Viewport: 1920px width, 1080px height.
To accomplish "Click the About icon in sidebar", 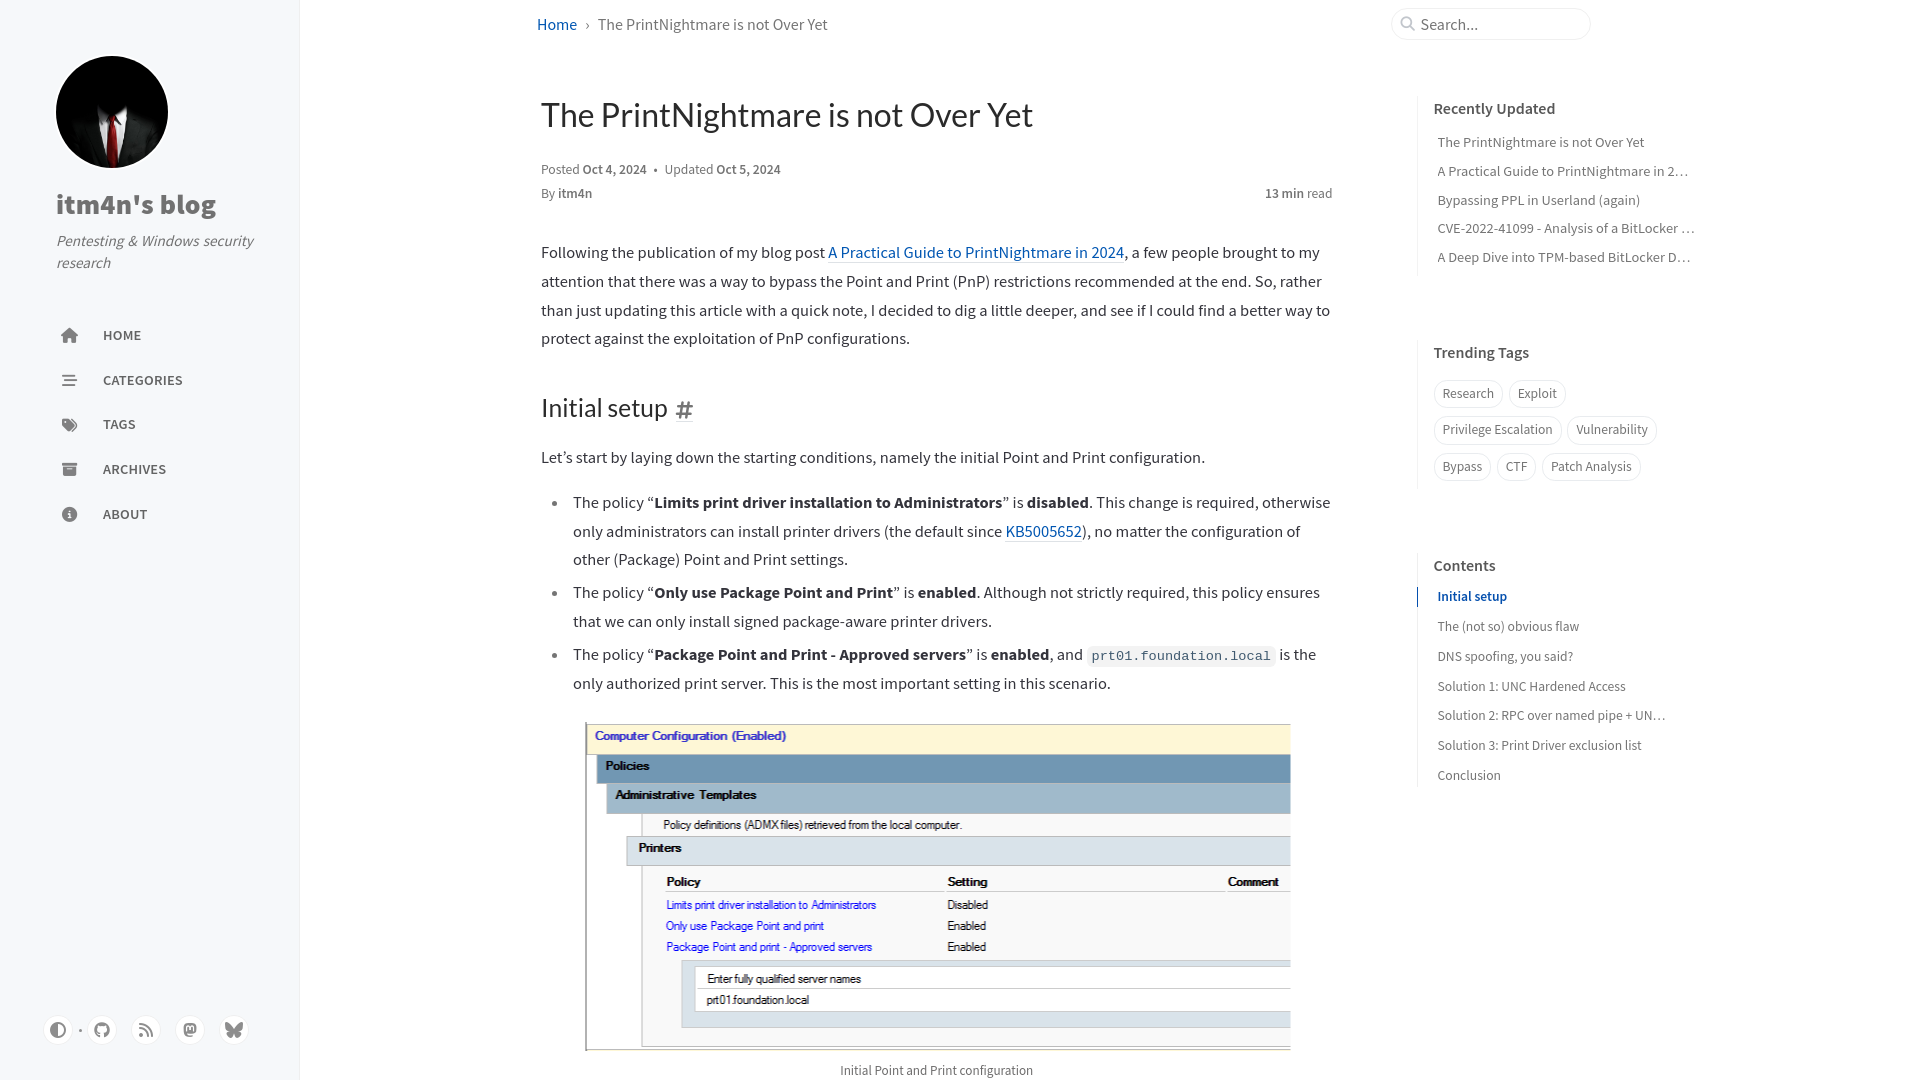I will click(x=69, y=514).
